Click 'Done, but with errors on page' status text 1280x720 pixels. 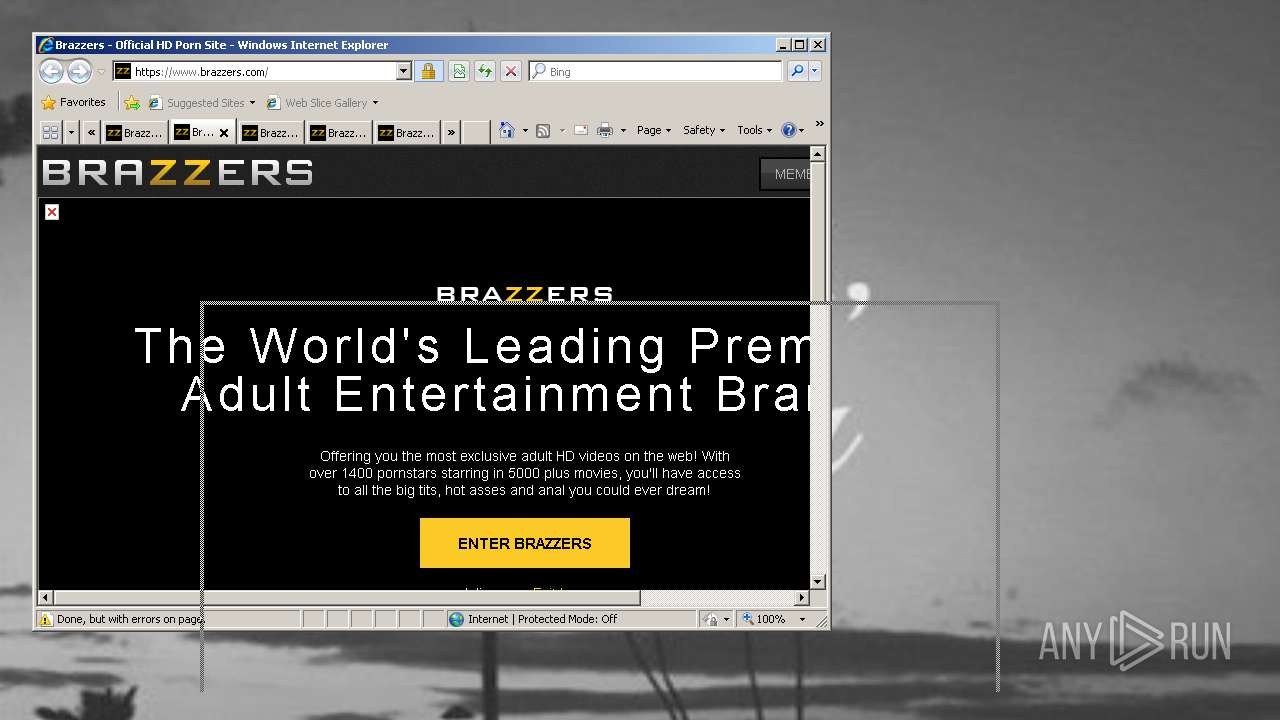pos(130,619)
